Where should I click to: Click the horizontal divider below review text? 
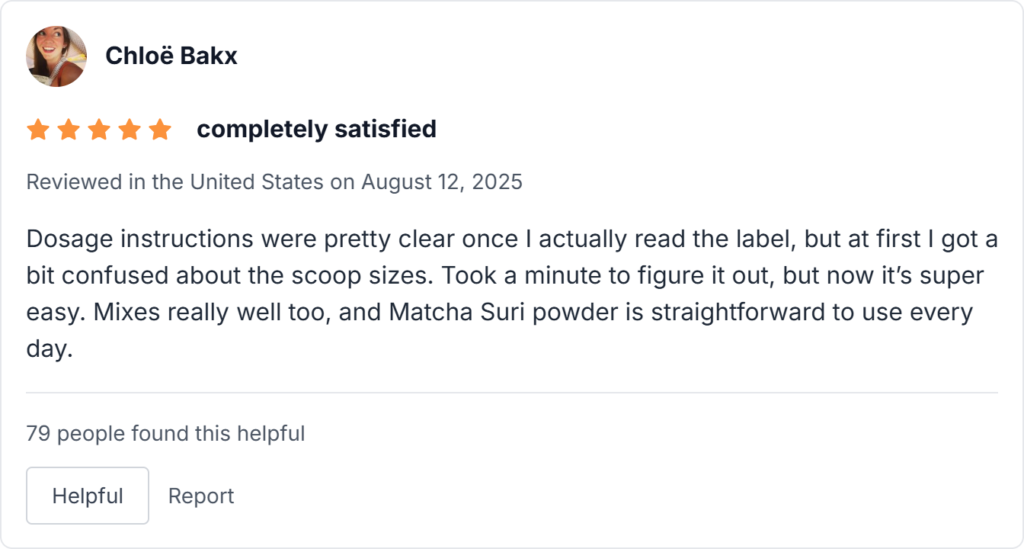click(x=512, y=393)
